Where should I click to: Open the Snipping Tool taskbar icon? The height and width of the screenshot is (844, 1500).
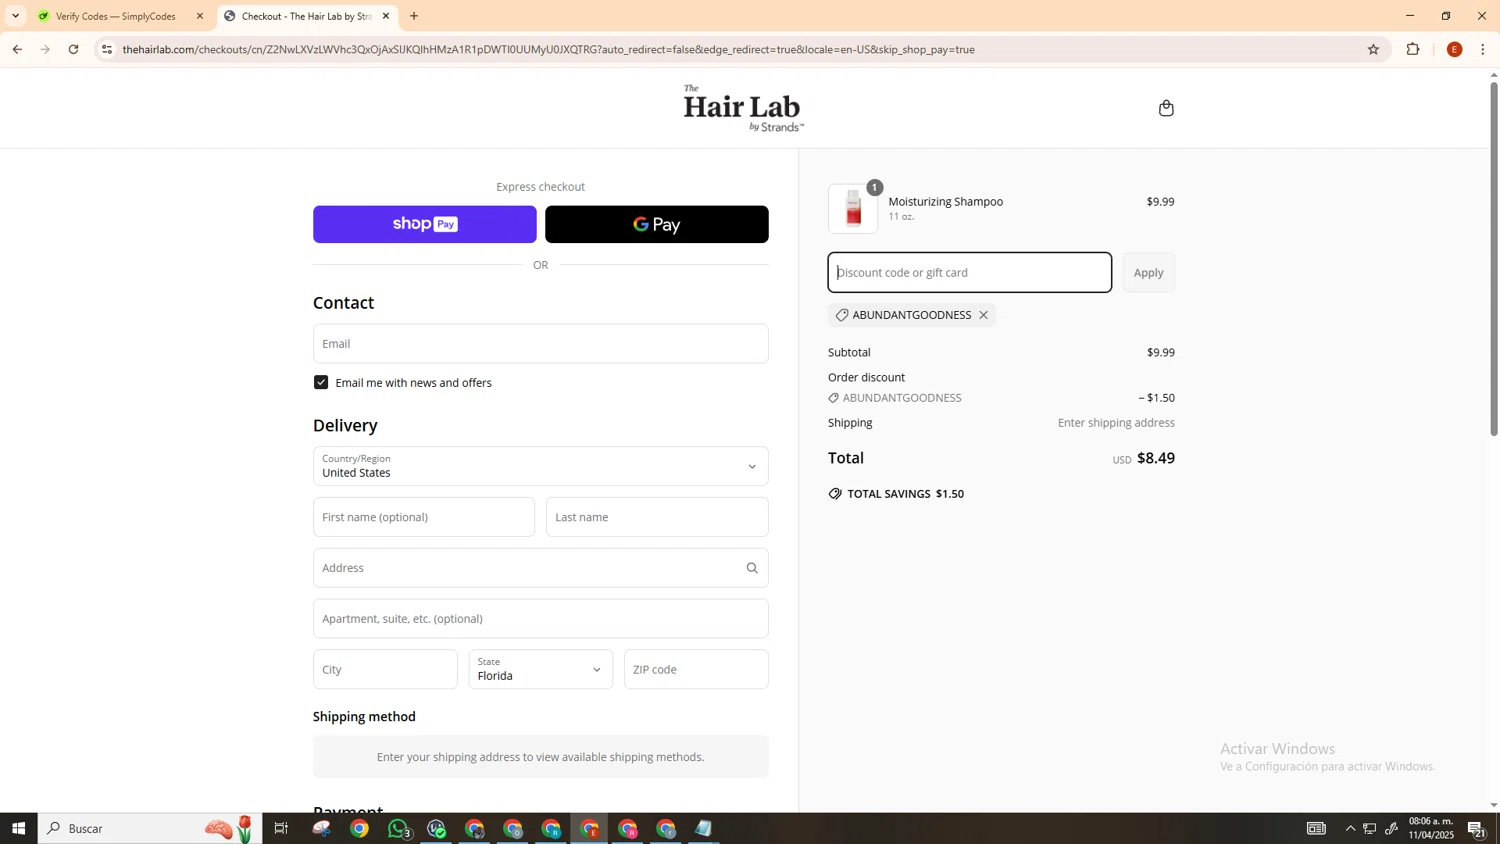321,828
